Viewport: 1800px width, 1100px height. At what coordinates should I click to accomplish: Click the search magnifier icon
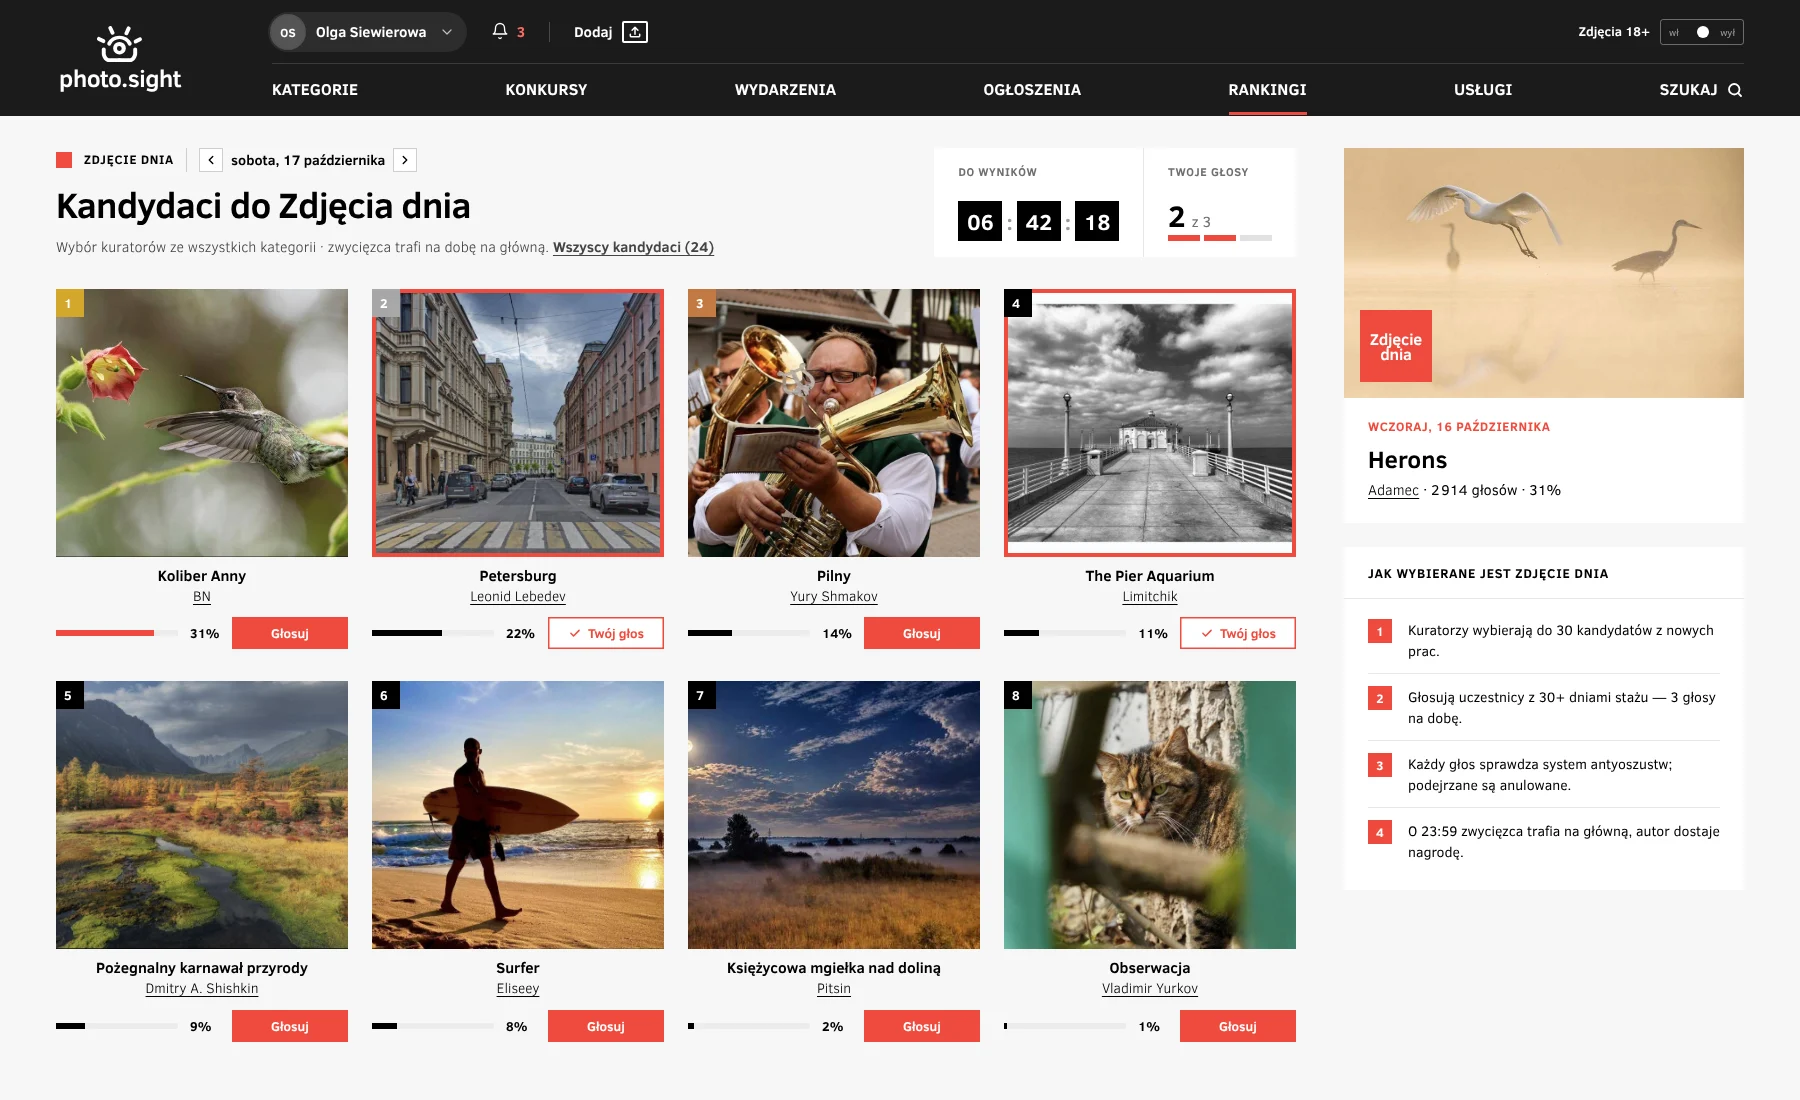pyautogui.click(x=1735, y=90)
